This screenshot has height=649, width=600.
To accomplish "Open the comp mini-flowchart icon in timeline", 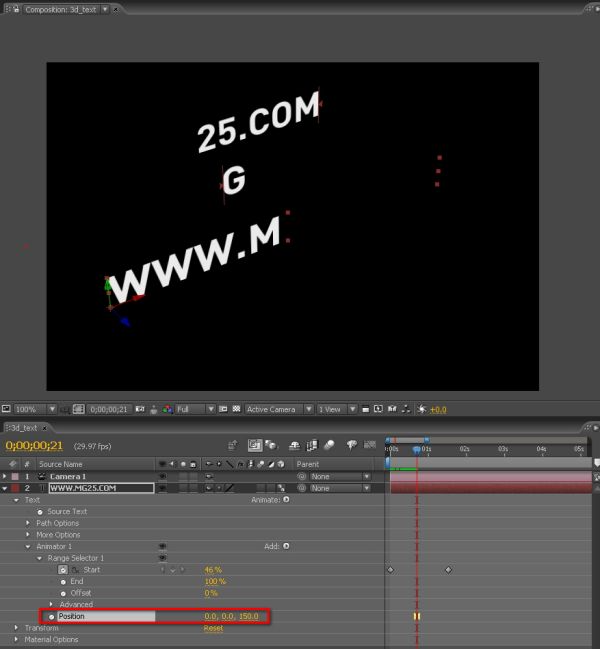I will pyautogui.click(x=232, y=445).
